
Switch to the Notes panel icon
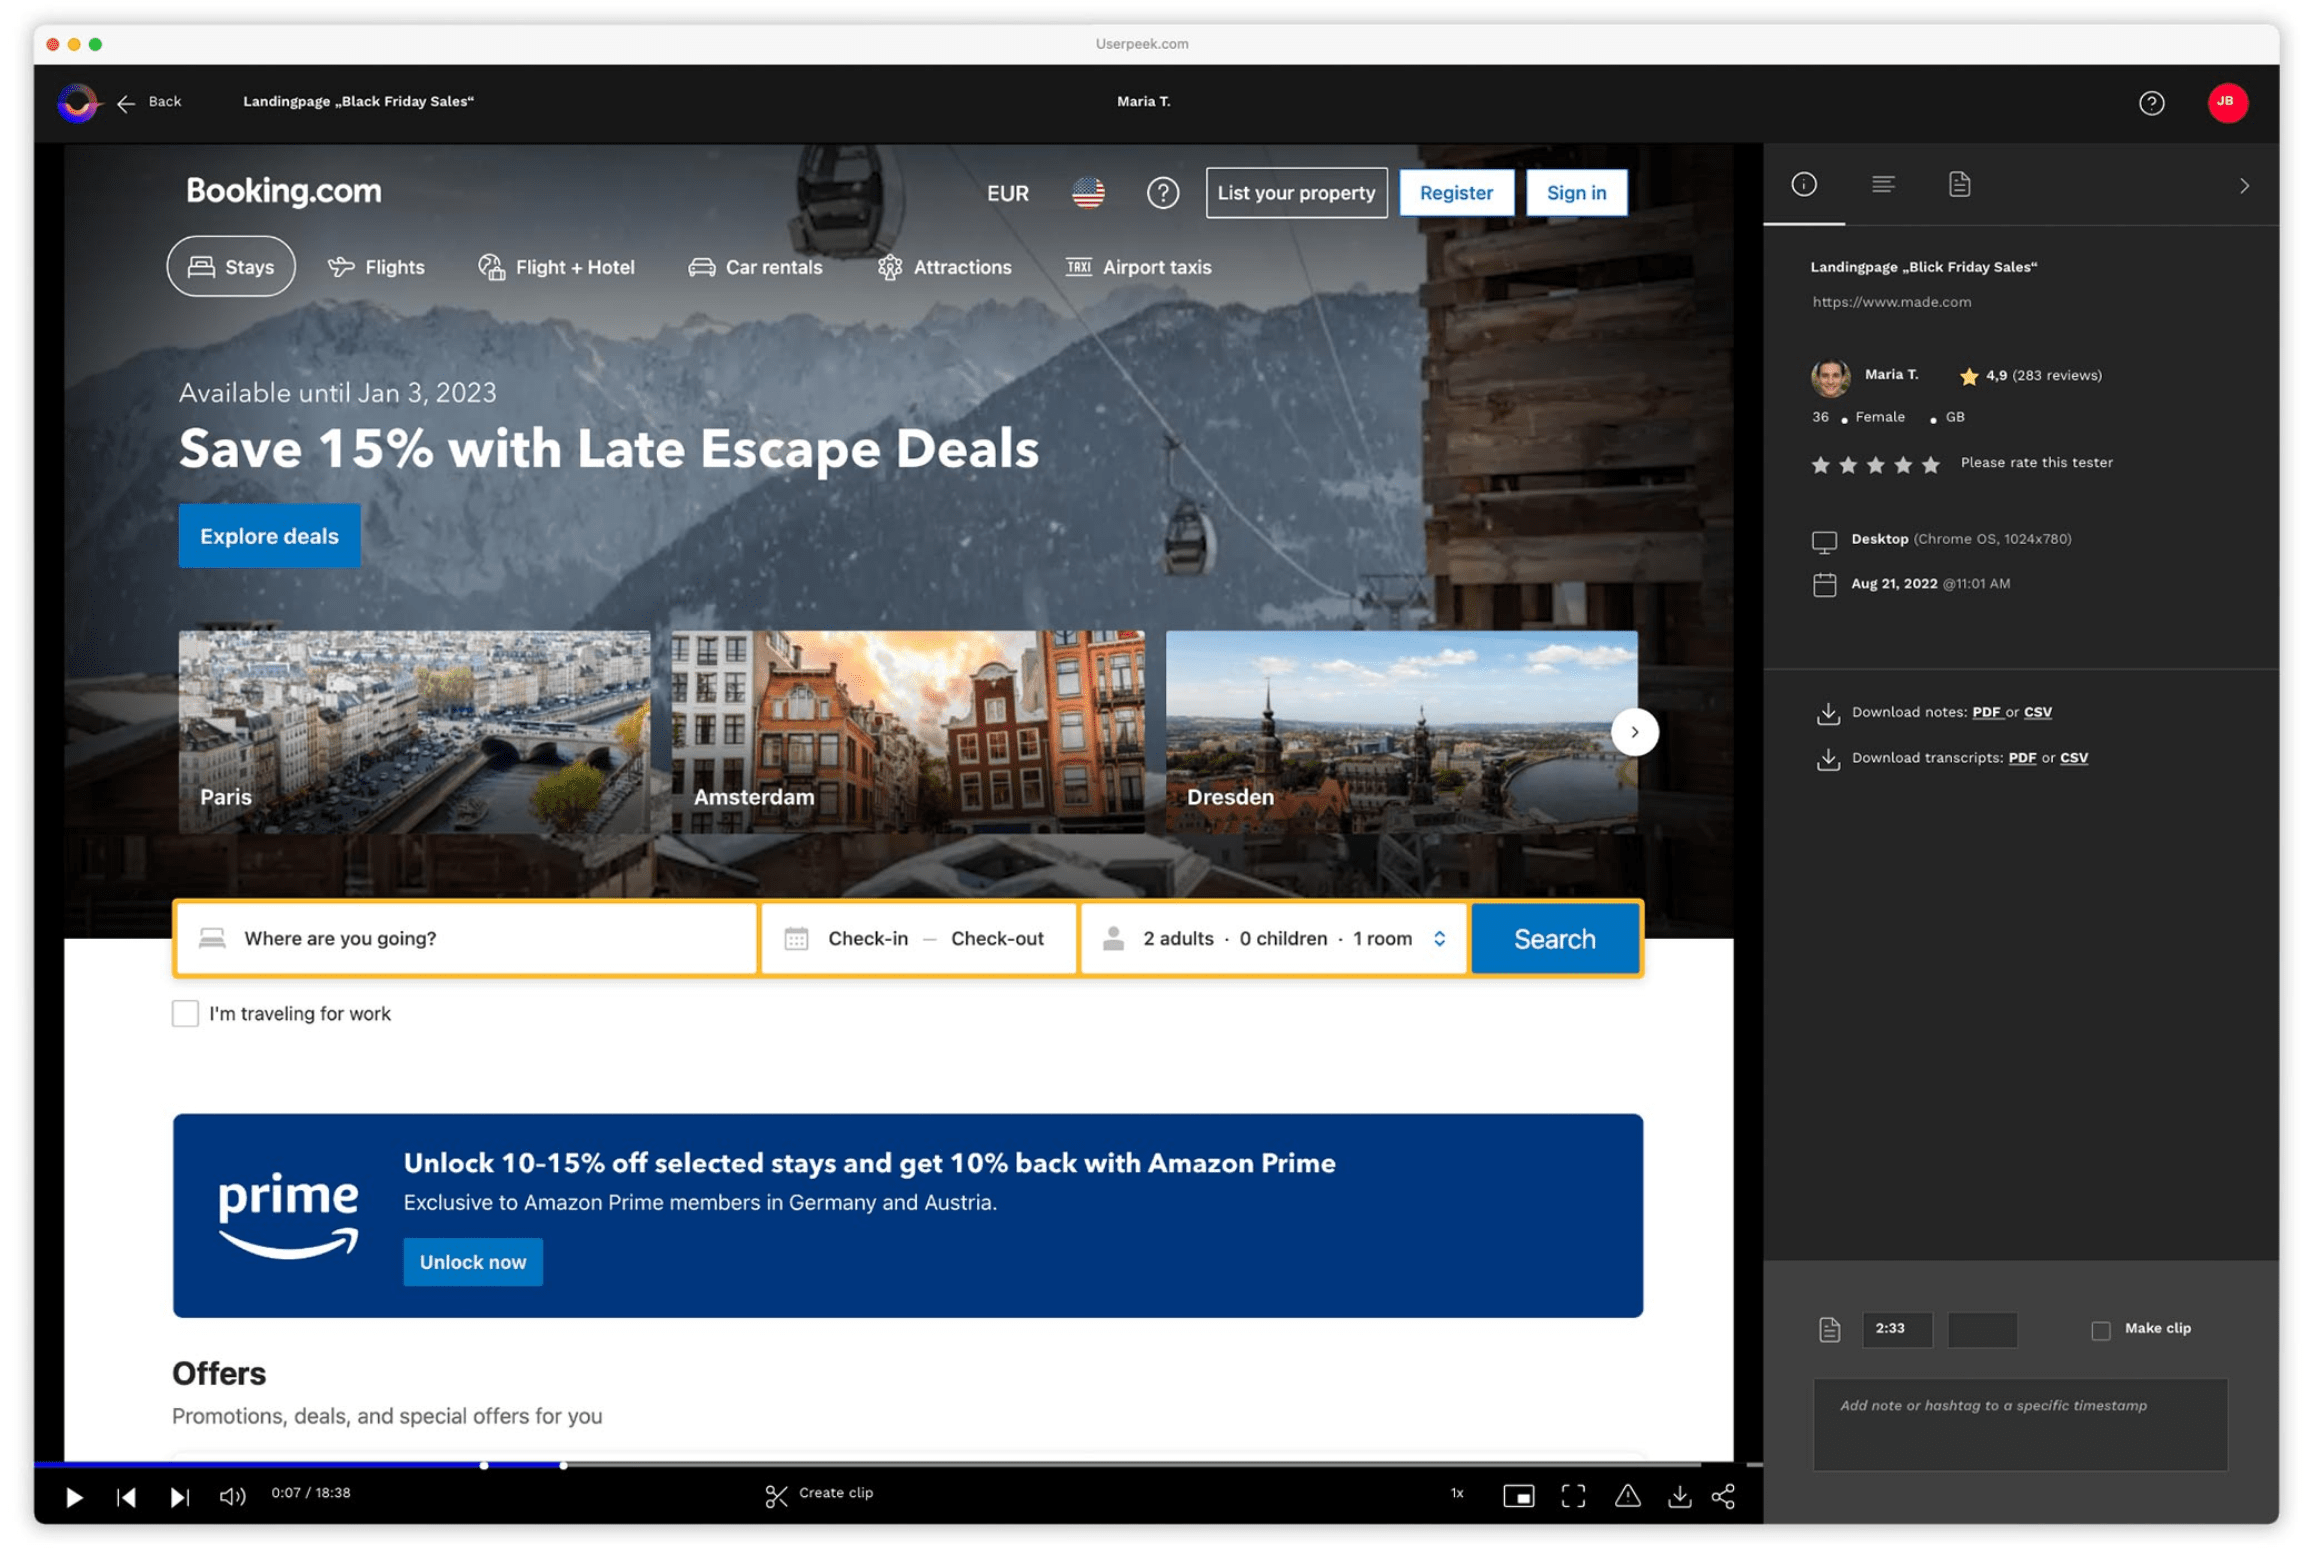tap(1883, 185)
